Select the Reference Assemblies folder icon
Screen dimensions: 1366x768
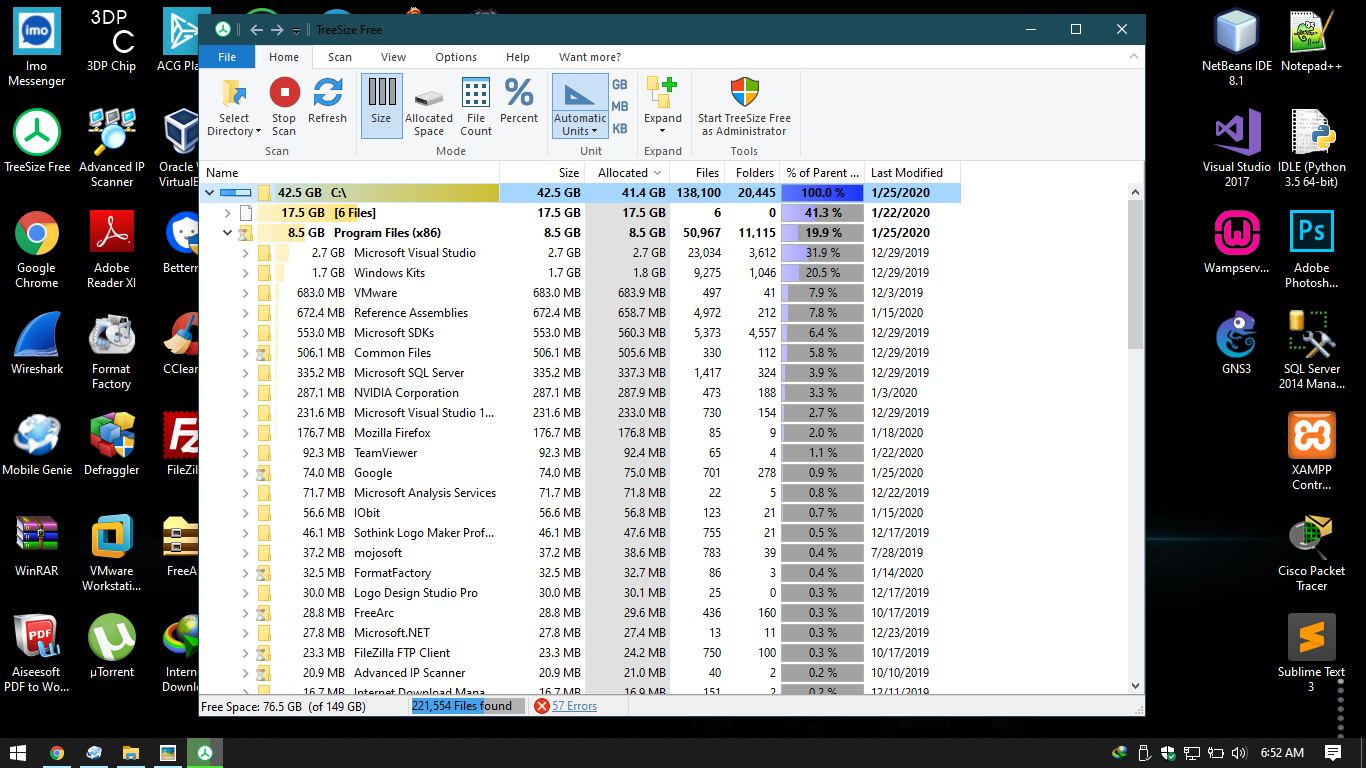click(264, 313)
